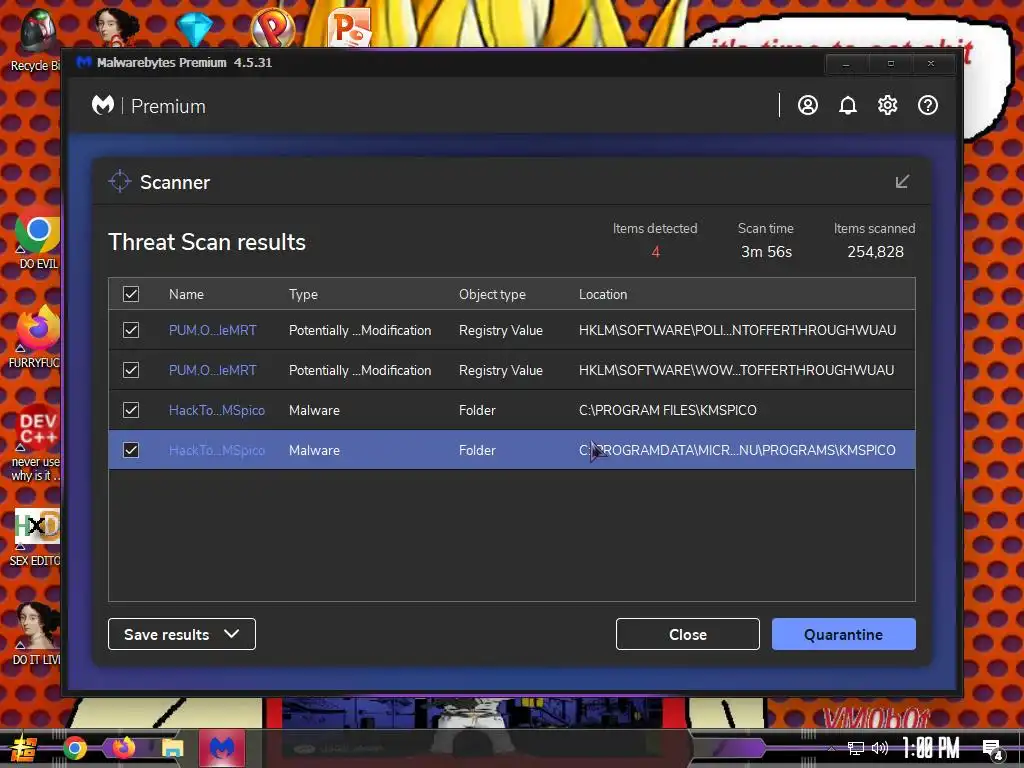Select location HKLM\SOFTWARE\POLI...NTOFFERTHROUGHWUAU
The width and height of the screenshot is (1024, 768).
point(737,330)
